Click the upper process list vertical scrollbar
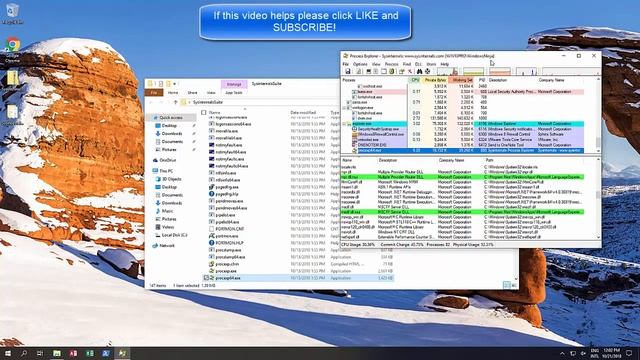Screen dimensions: 640x360 [x=598, y=115]
